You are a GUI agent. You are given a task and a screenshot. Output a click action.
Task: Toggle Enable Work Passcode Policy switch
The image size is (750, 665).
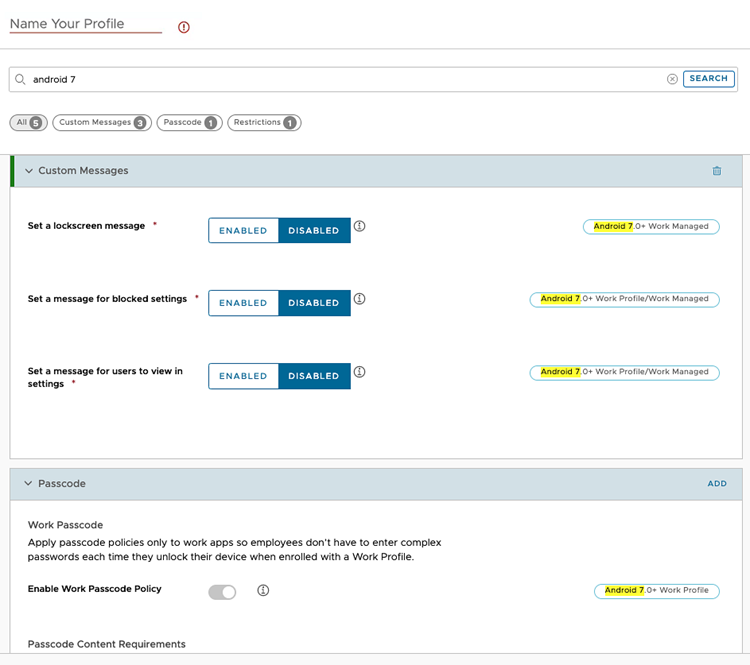222,592
